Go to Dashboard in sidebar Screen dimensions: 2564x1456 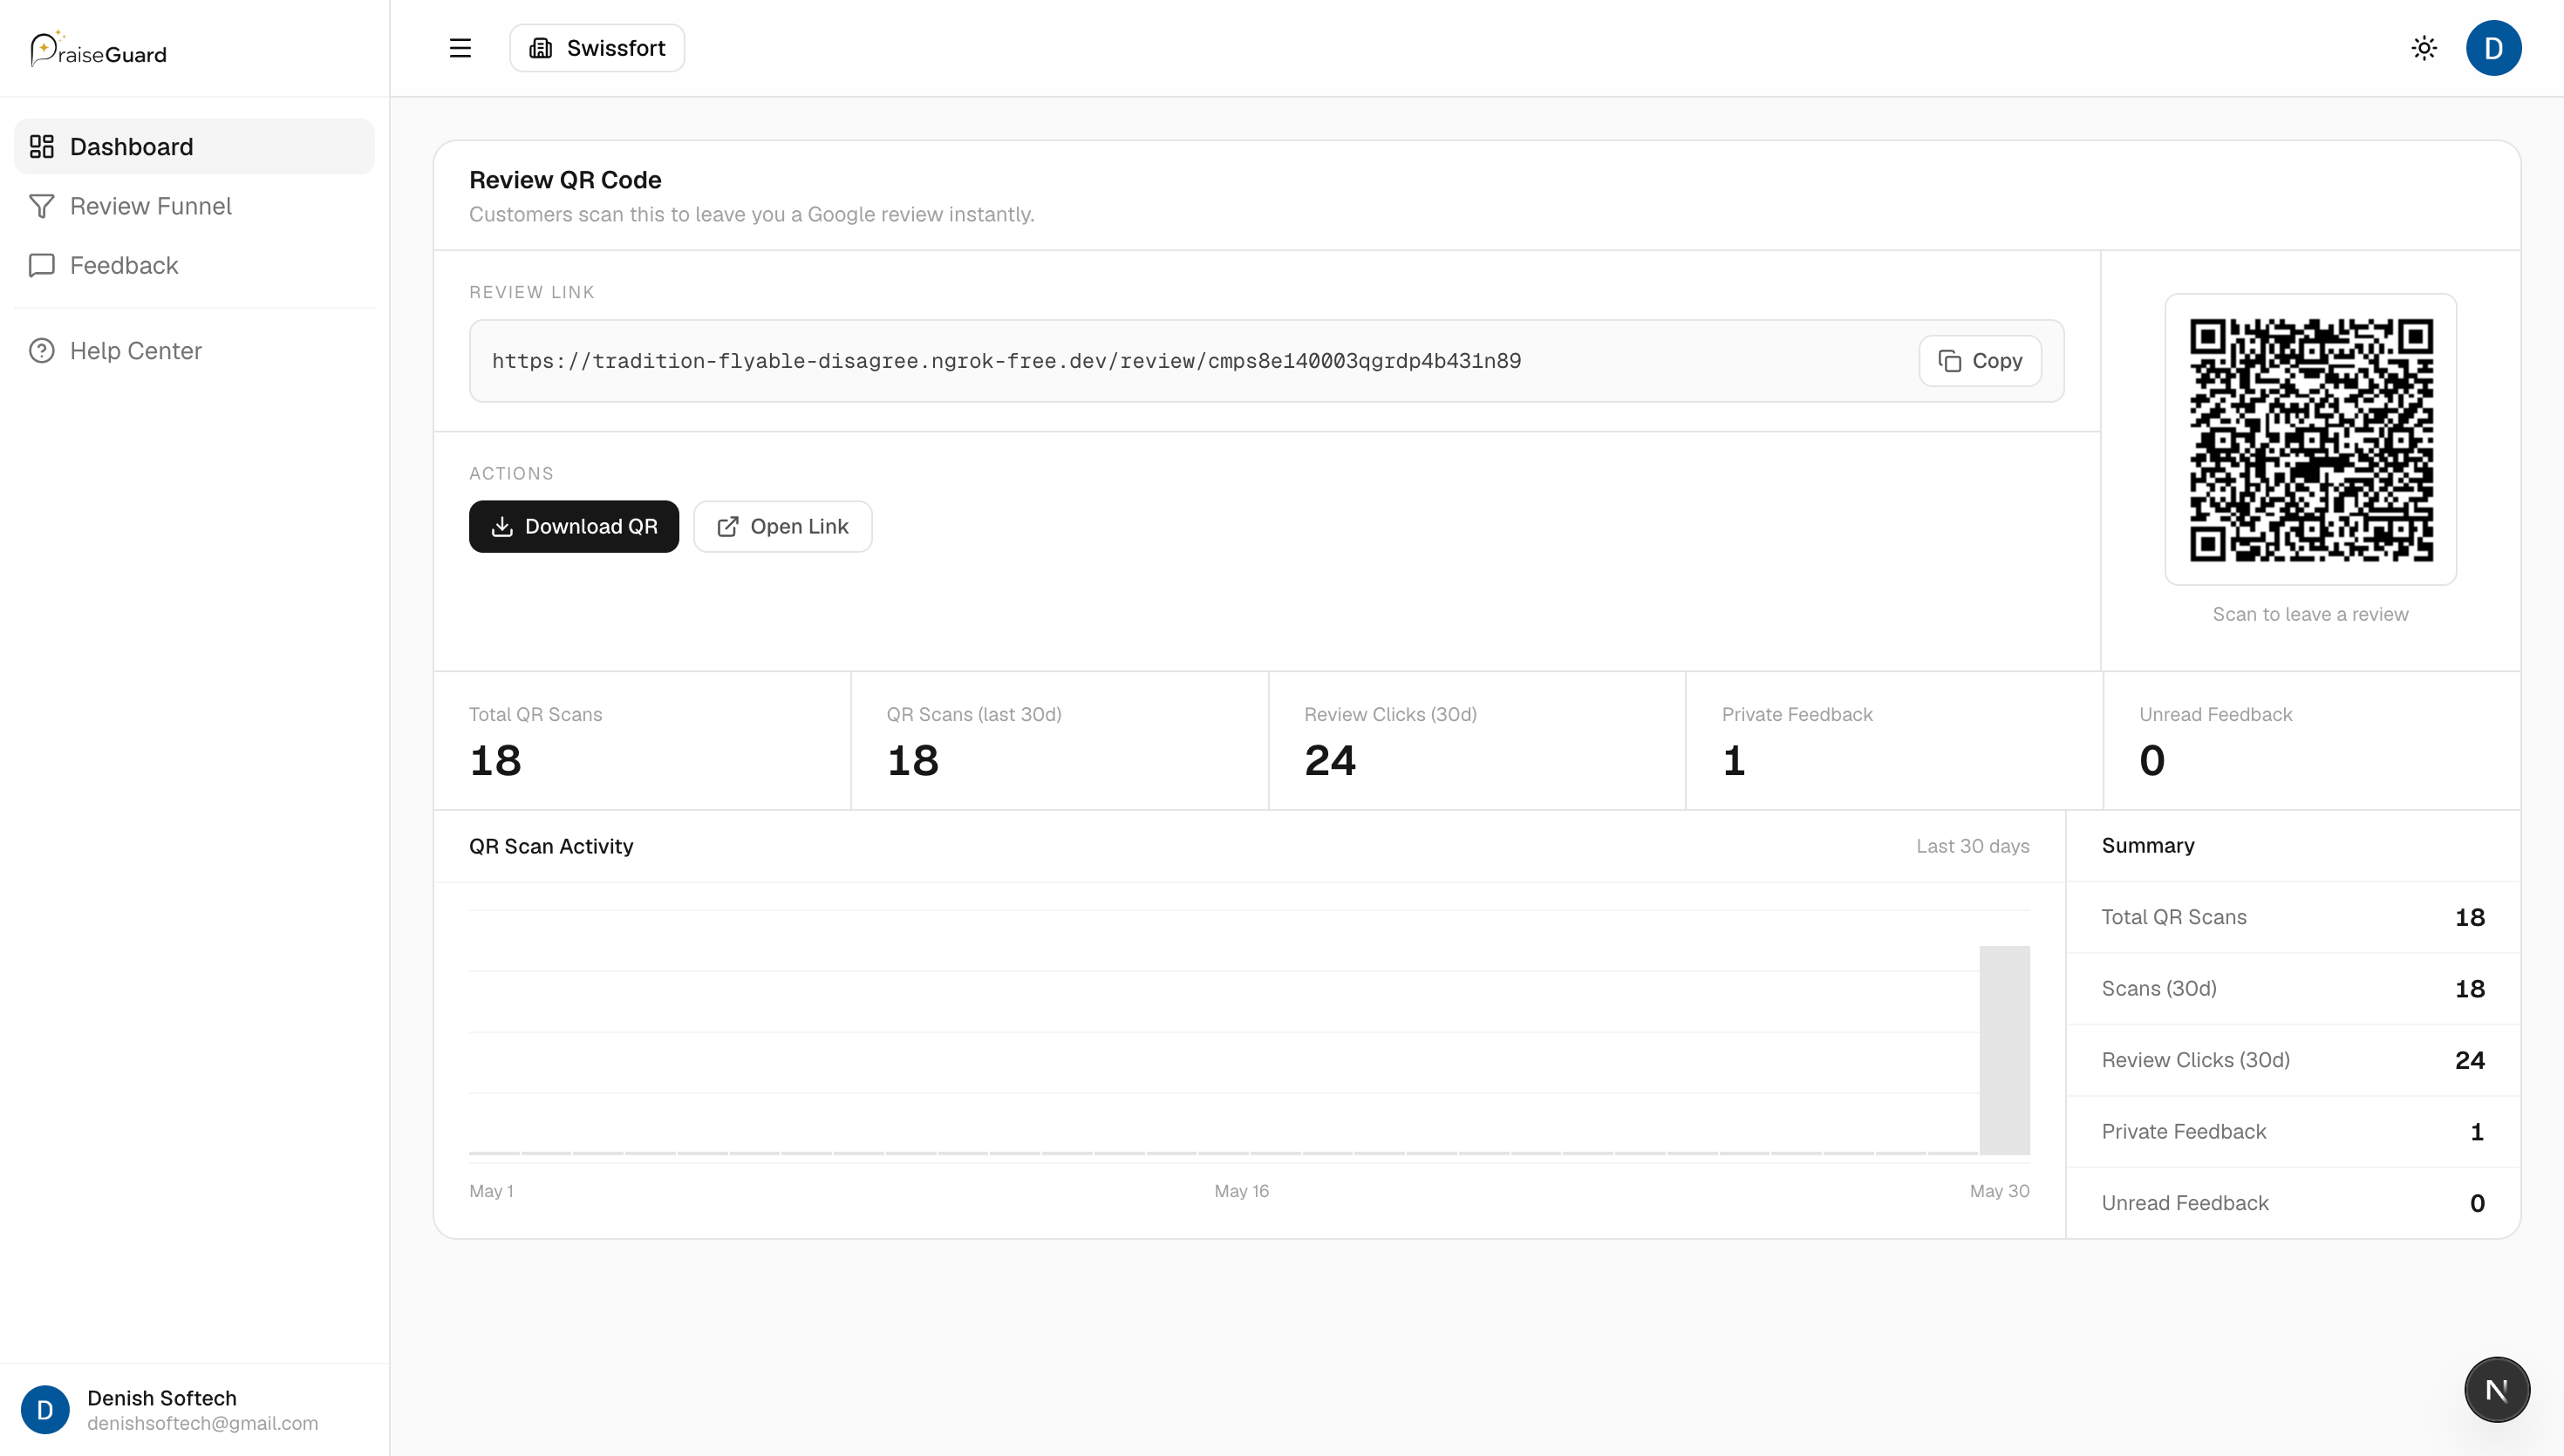tap(194, 147)
